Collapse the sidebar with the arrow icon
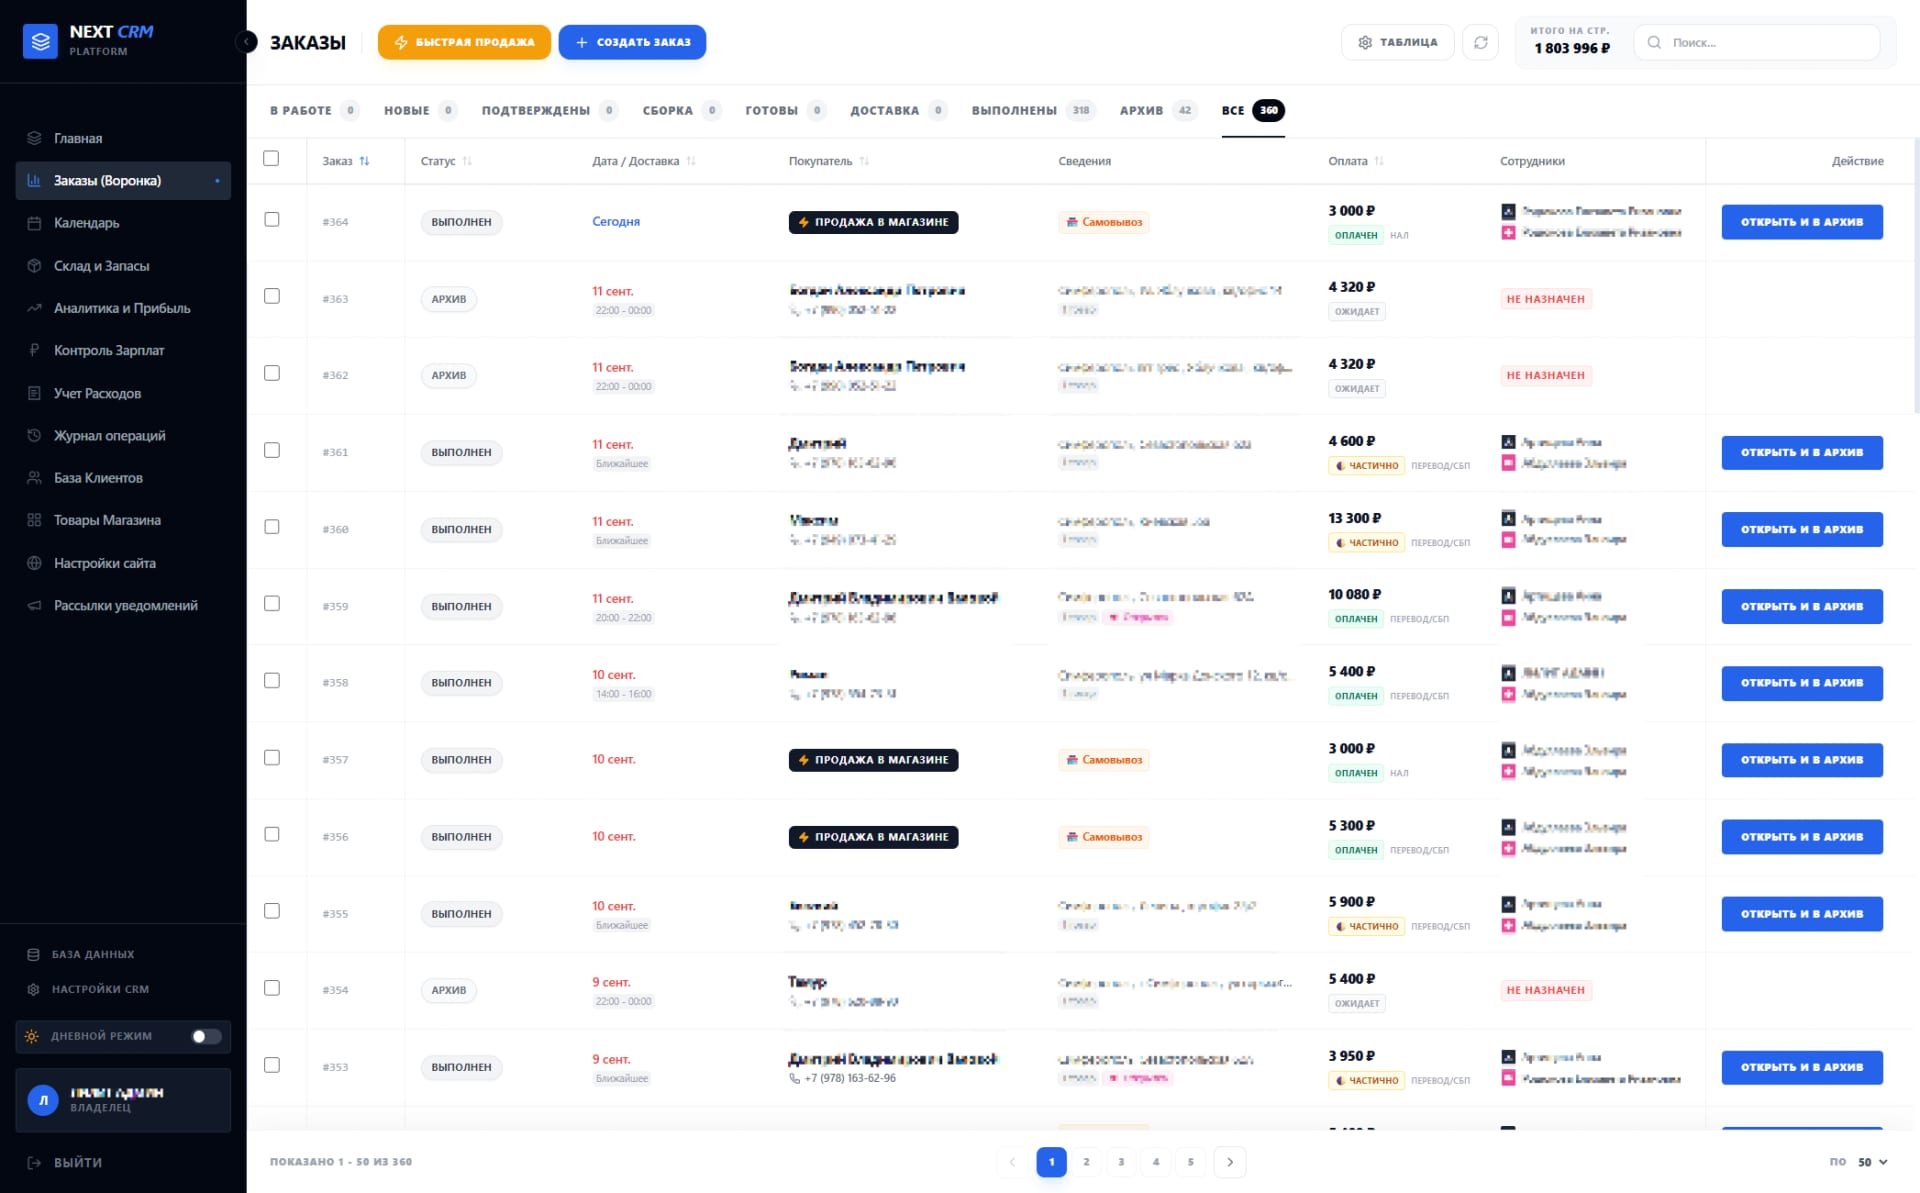1920x1193 pixels. [246, 42]
